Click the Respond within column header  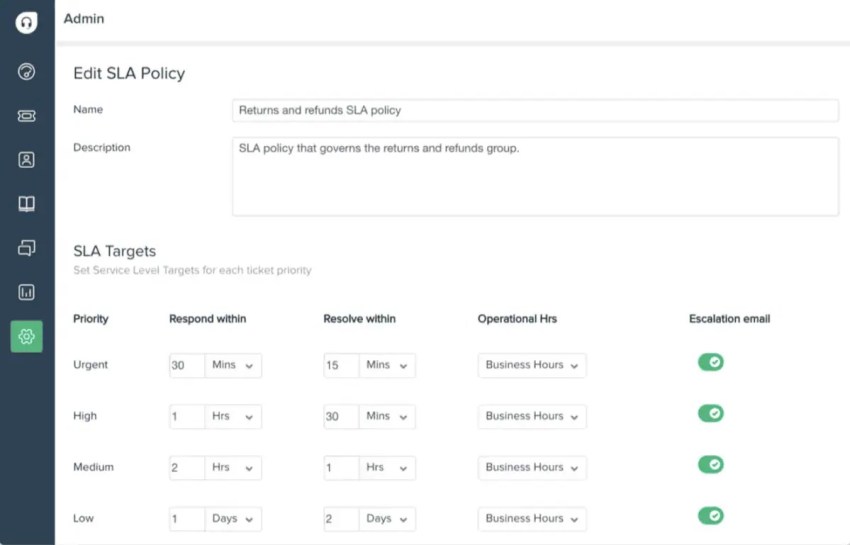208,319
